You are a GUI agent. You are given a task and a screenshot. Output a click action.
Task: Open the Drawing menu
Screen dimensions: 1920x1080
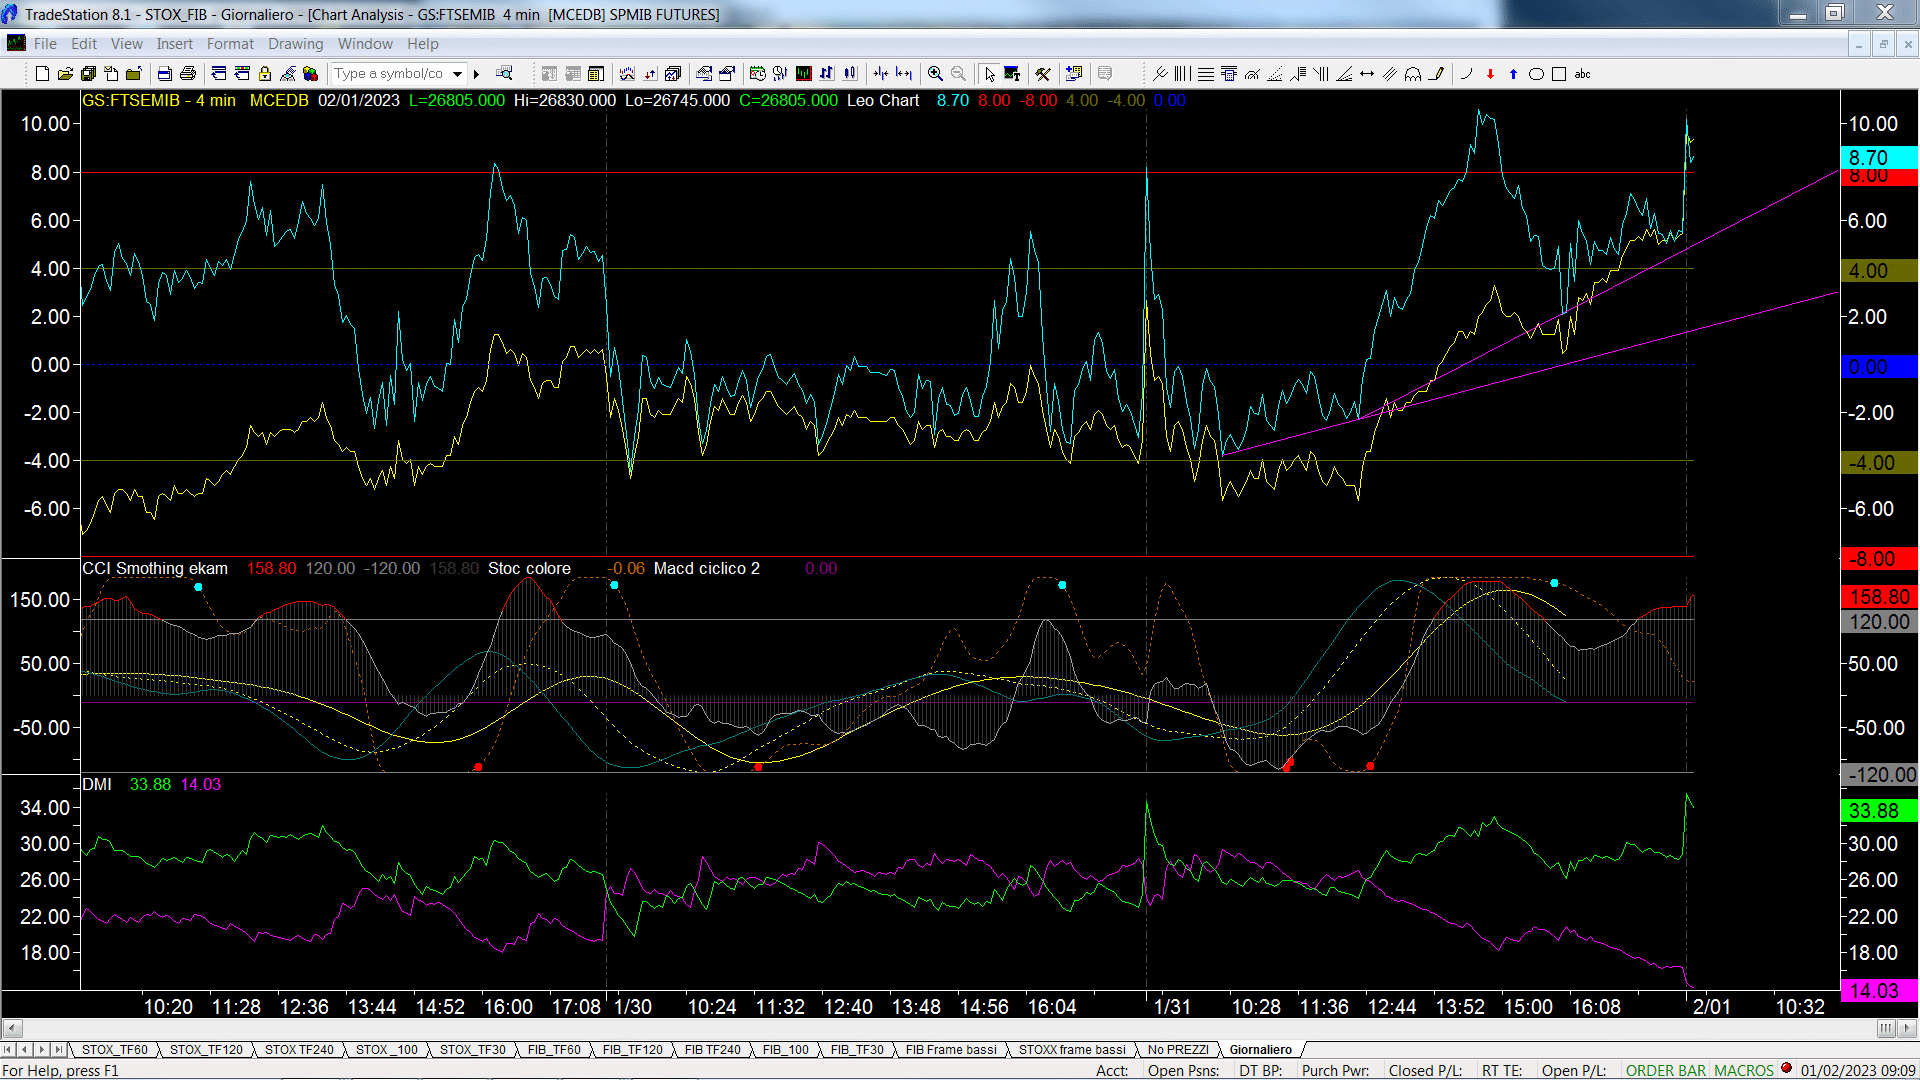(x=296, y=44)
